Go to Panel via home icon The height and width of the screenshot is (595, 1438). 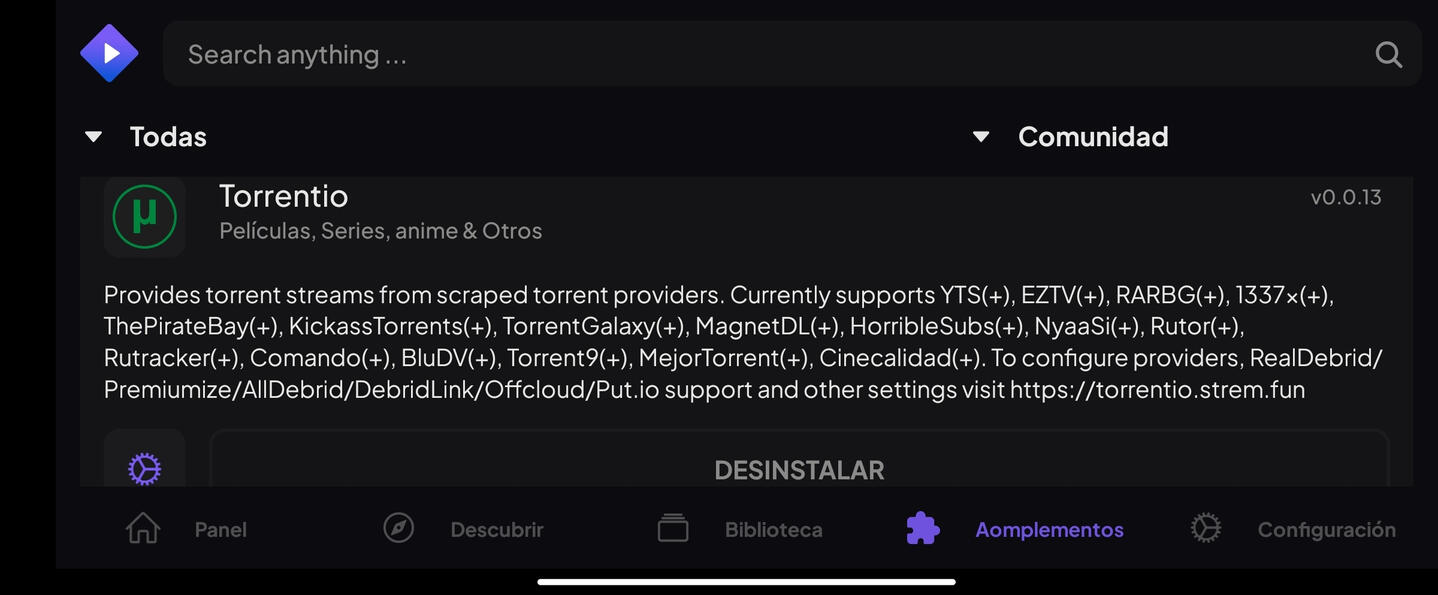[x=143, y=528]
